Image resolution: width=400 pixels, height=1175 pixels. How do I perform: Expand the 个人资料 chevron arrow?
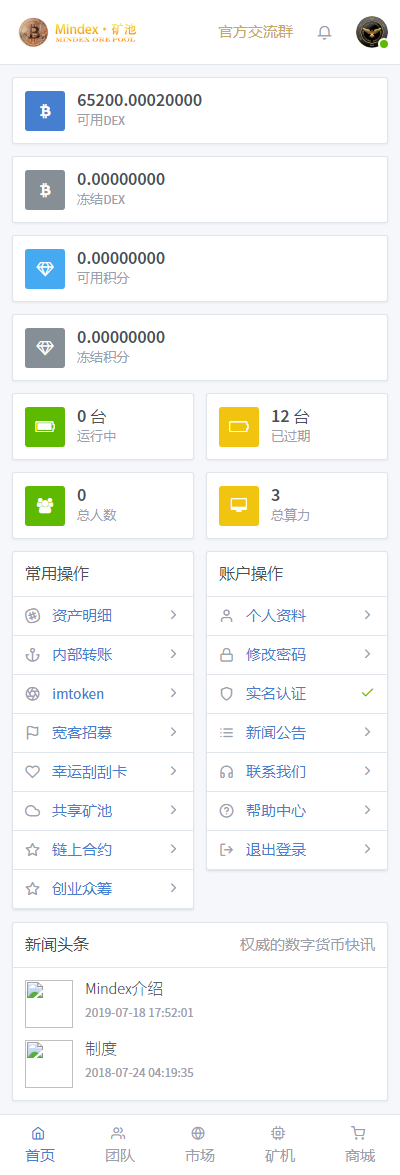tap(367, 615)
